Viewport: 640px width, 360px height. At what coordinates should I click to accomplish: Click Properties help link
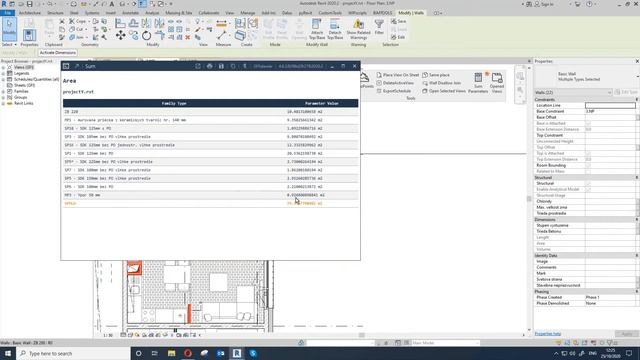547,334
